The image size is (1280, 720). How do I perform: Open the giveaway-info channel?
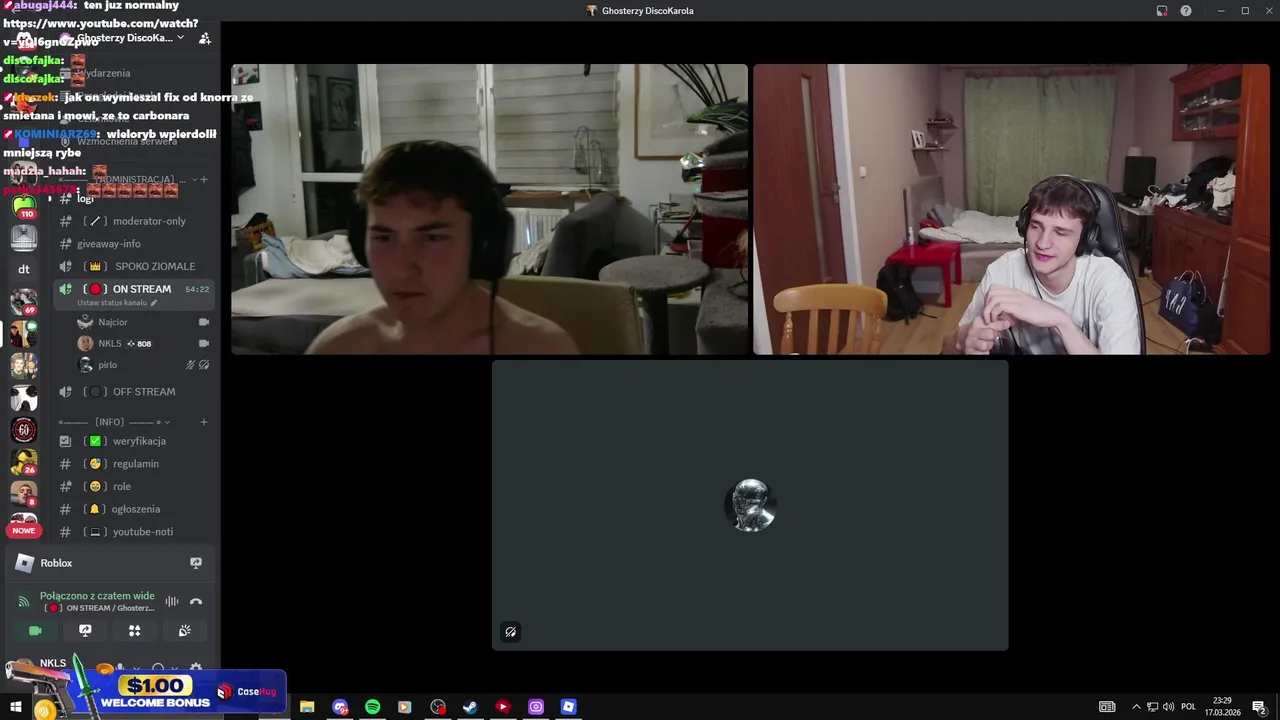tap(132, 244)
